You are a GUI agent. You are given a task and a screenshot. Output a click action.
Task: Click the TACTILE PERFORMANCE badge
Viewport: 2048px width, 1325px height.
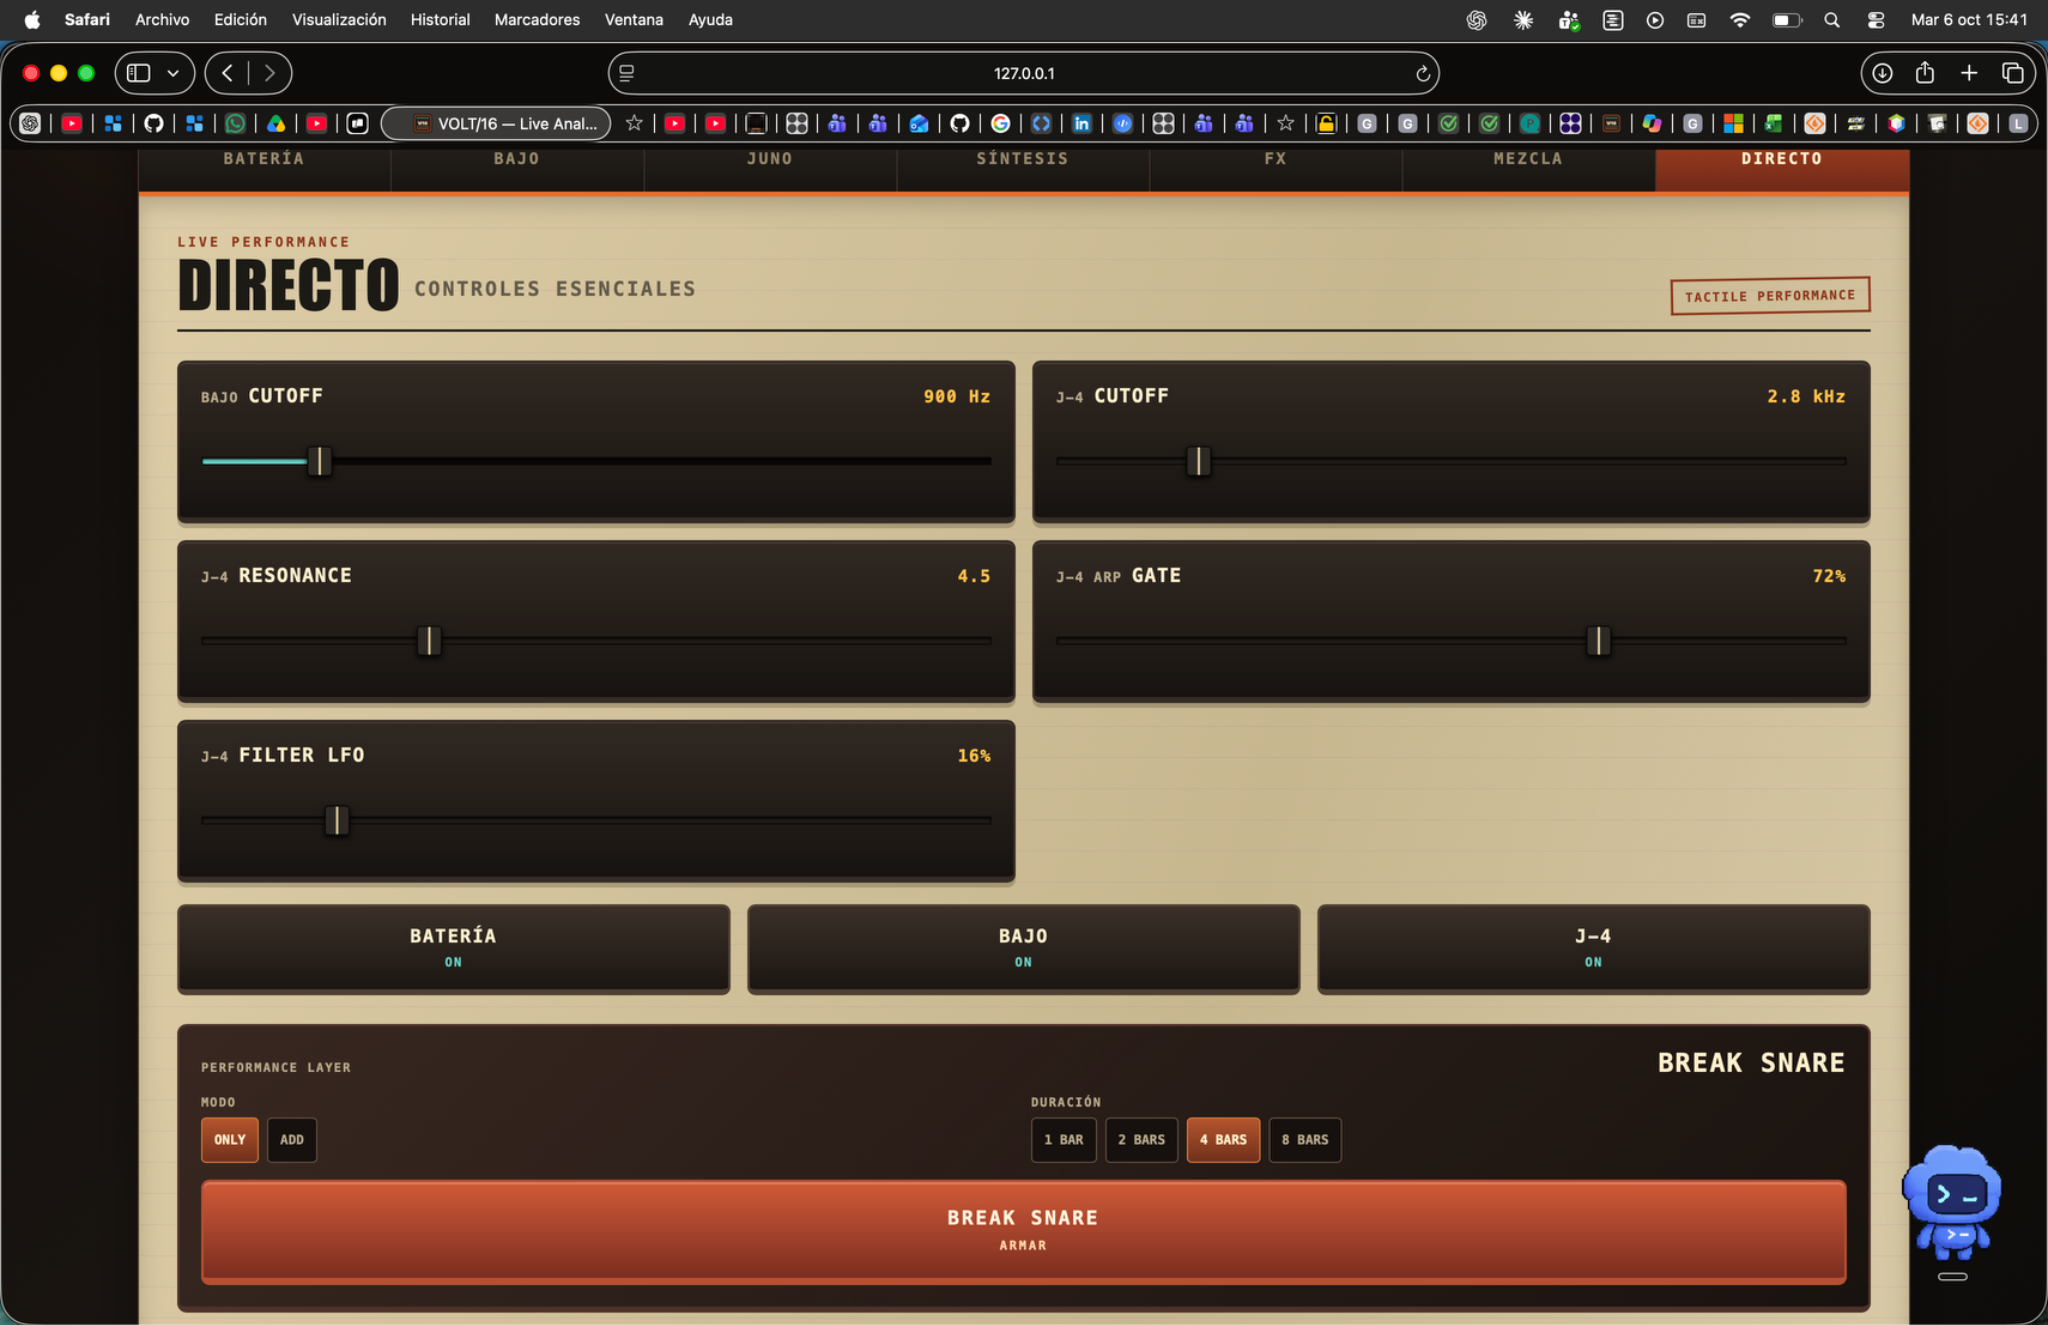pyautogui.click(x=1770, y=296)
